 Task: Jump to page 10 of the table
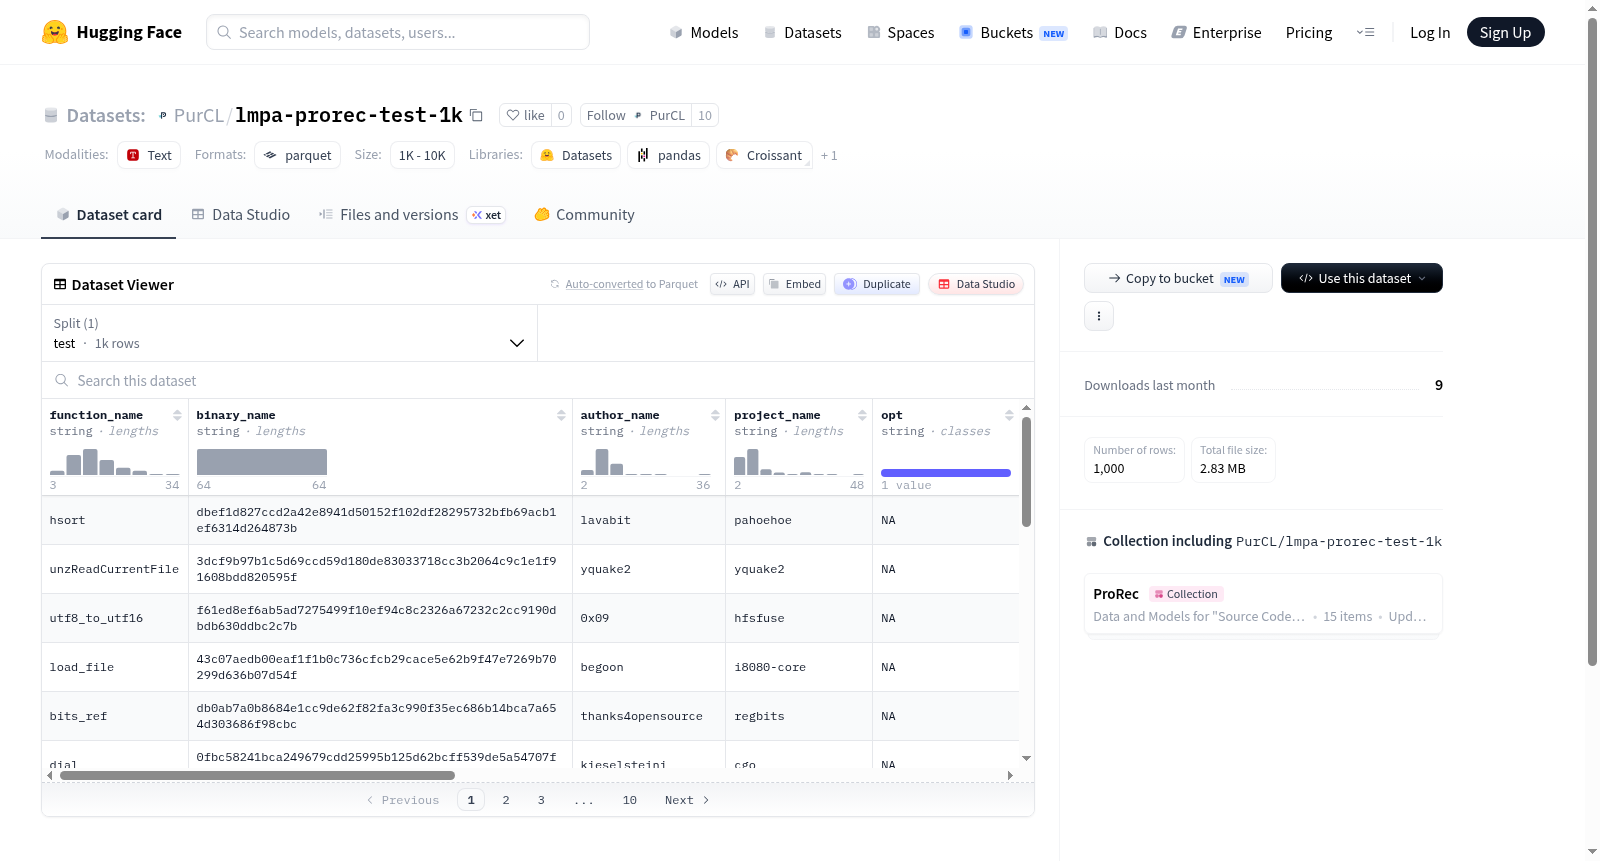point(630,800)
